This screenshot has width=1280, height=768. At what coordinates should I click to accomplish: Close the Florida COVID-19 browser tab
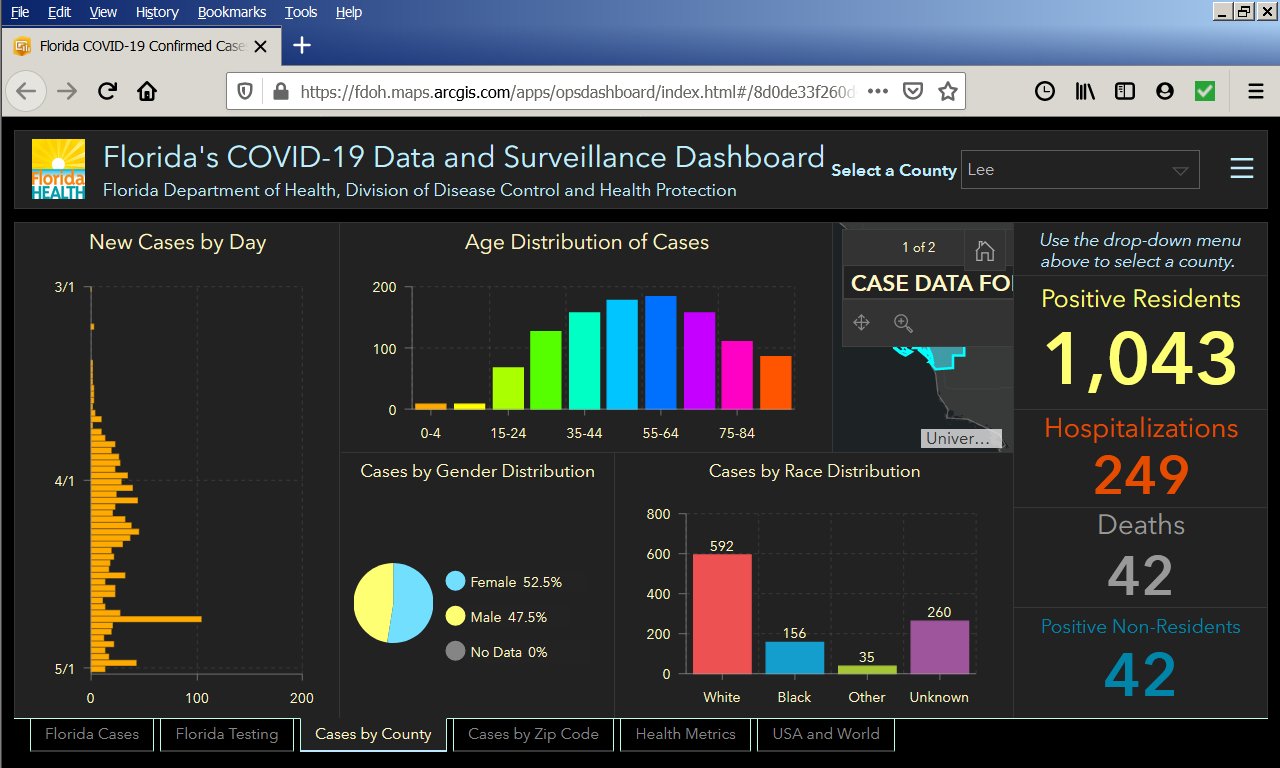261,46
